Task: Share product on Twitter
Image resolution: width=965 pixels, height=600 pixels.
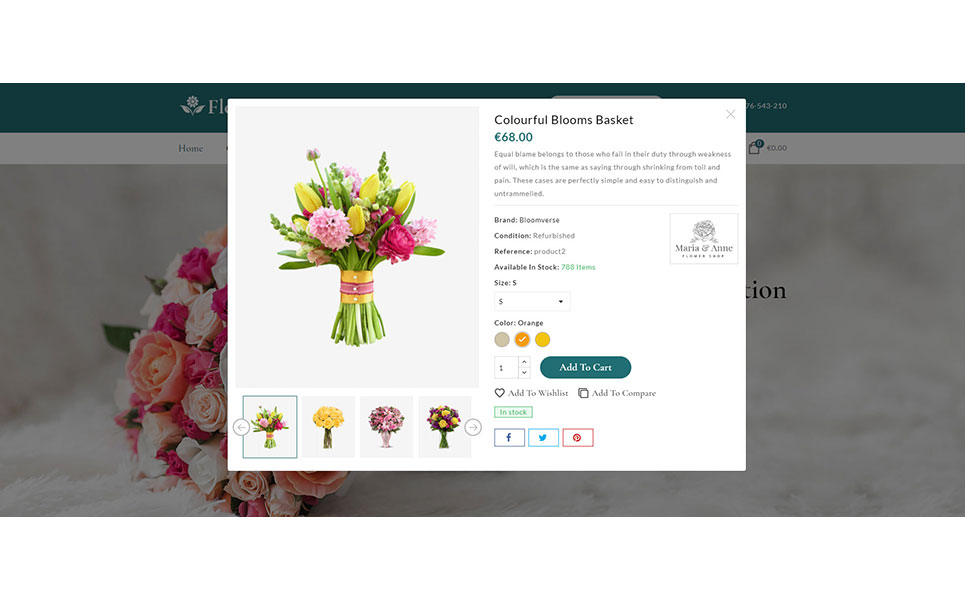Action: coord(543,438)
